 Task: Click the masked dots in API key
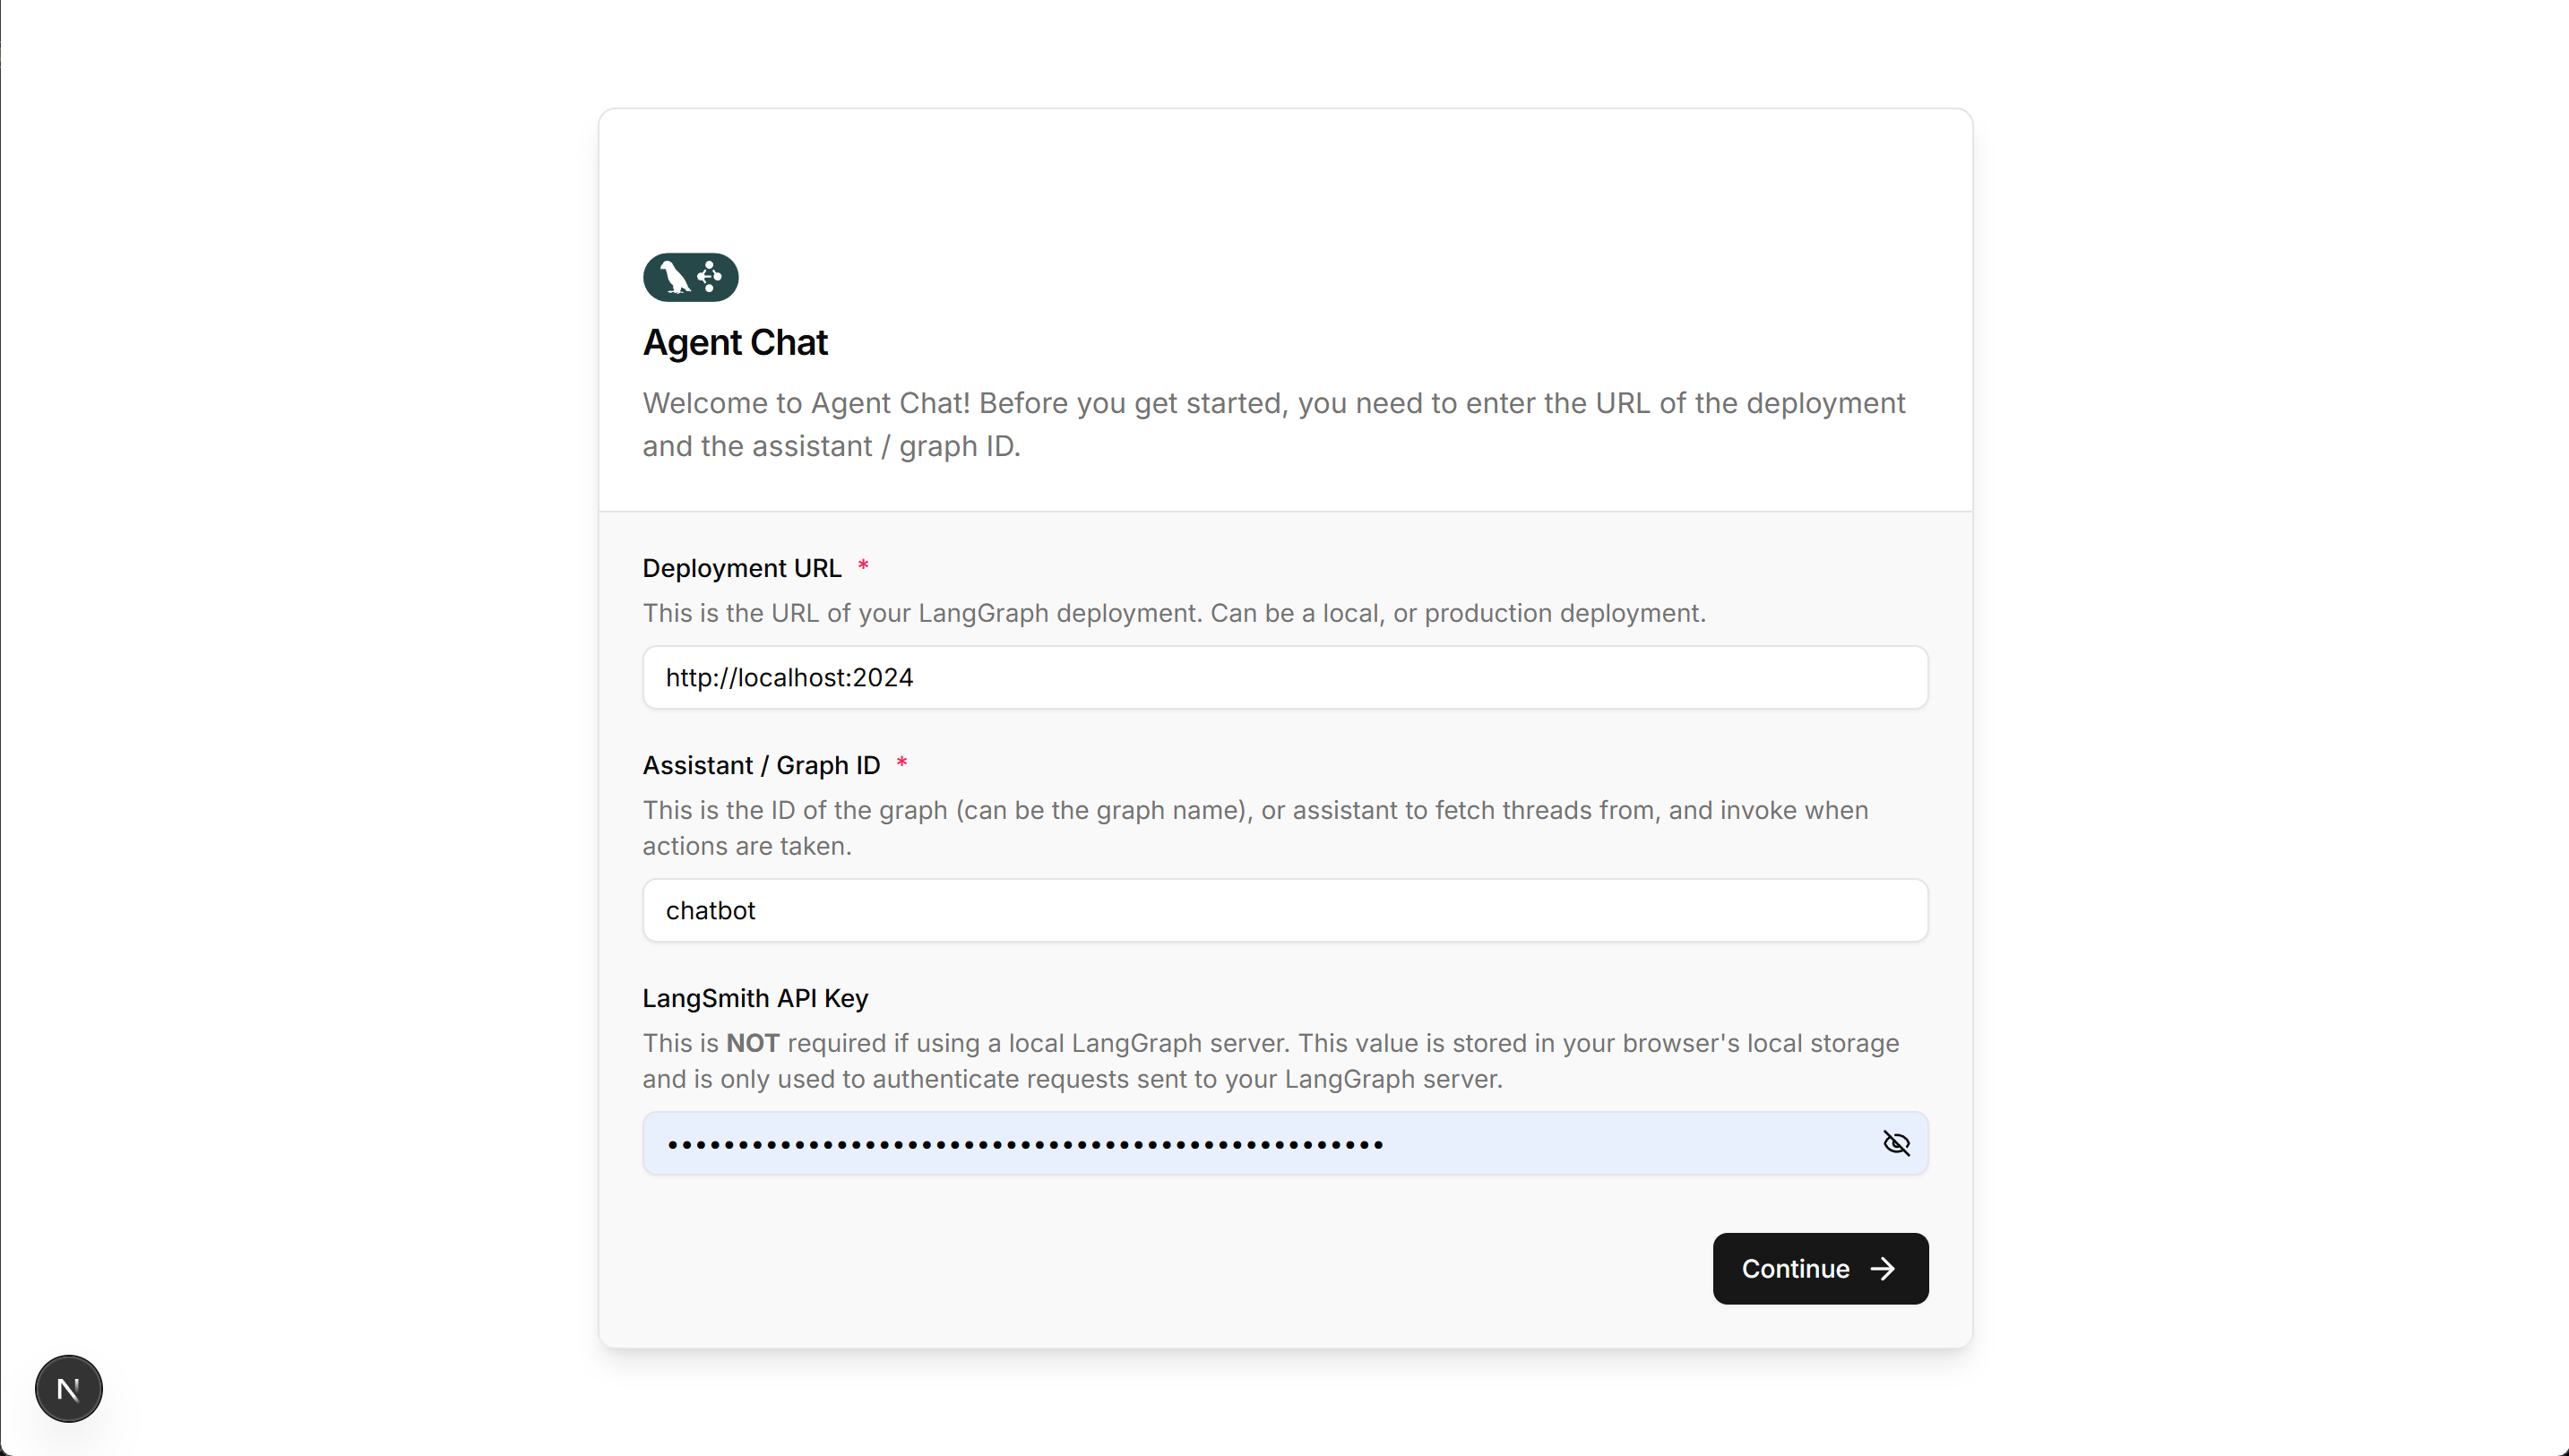(x=1025, y=1144)
